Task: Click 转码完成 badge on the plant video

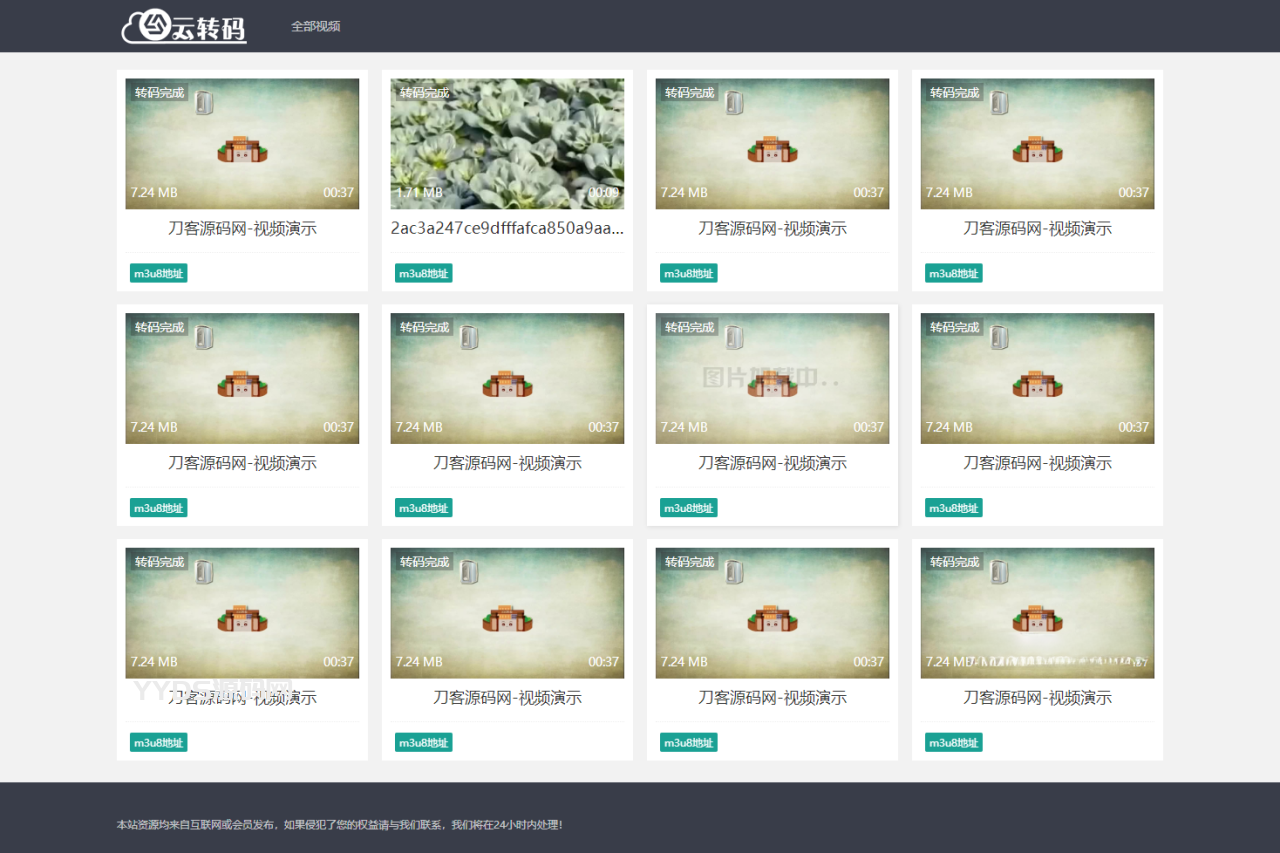Action: tap(425, 93)
